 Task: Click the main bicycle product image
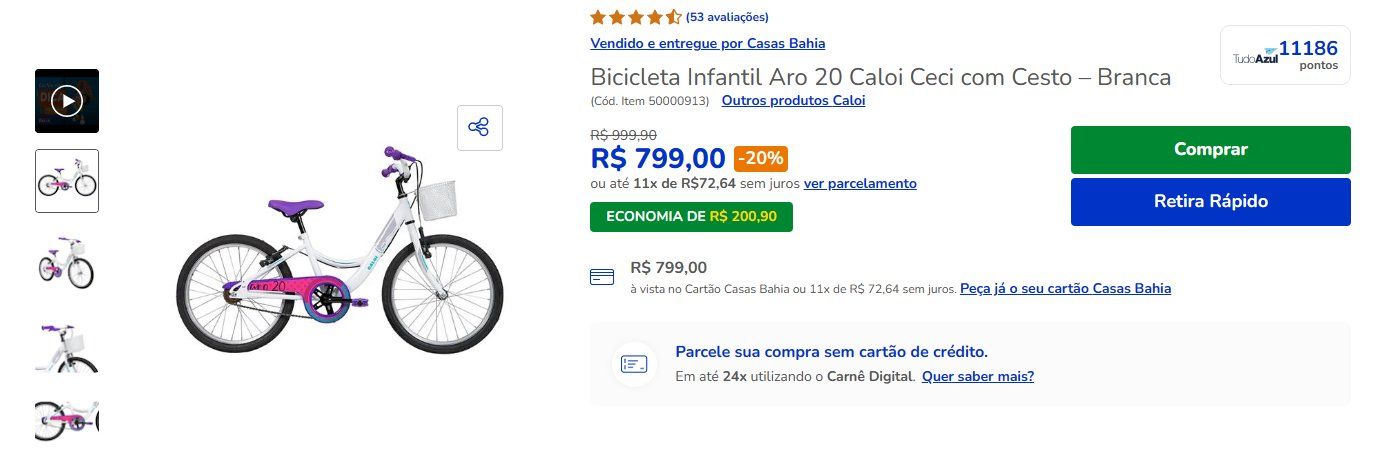click(x=340, y=260)
